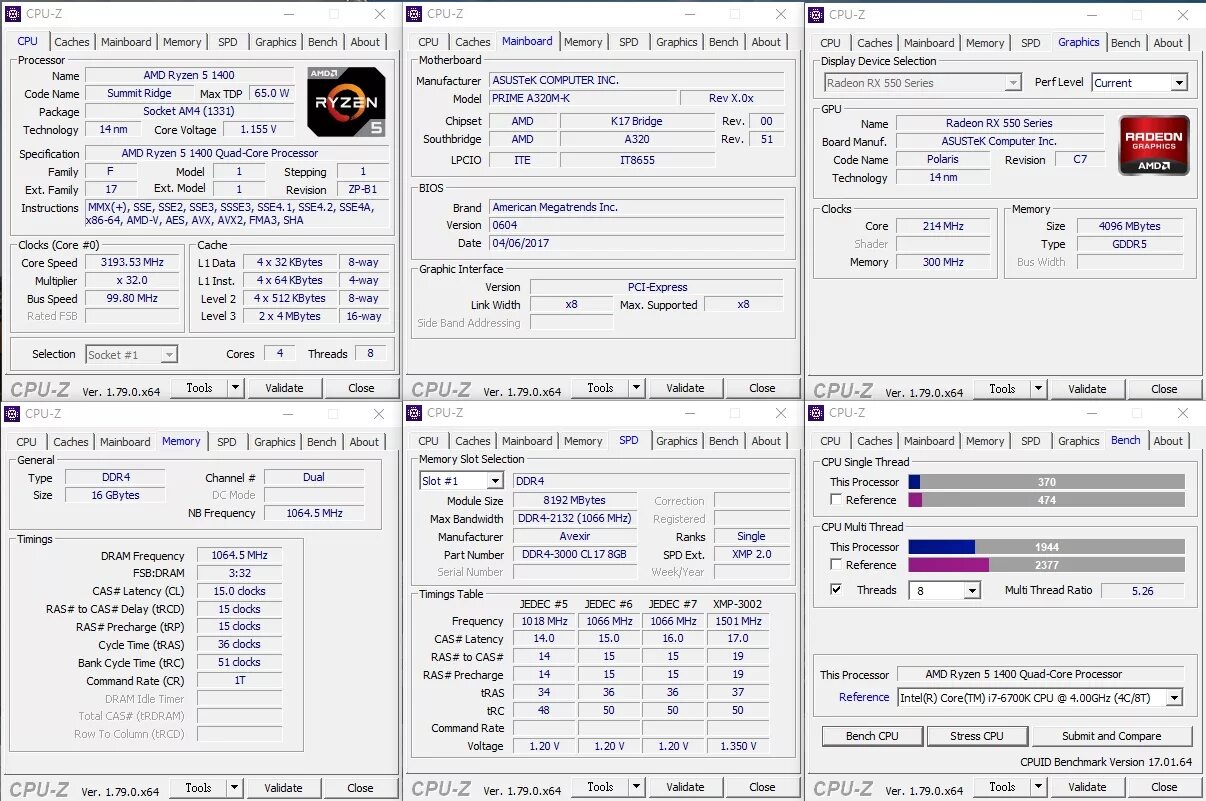Click Tools button in SPD window

tap(600, 787)
